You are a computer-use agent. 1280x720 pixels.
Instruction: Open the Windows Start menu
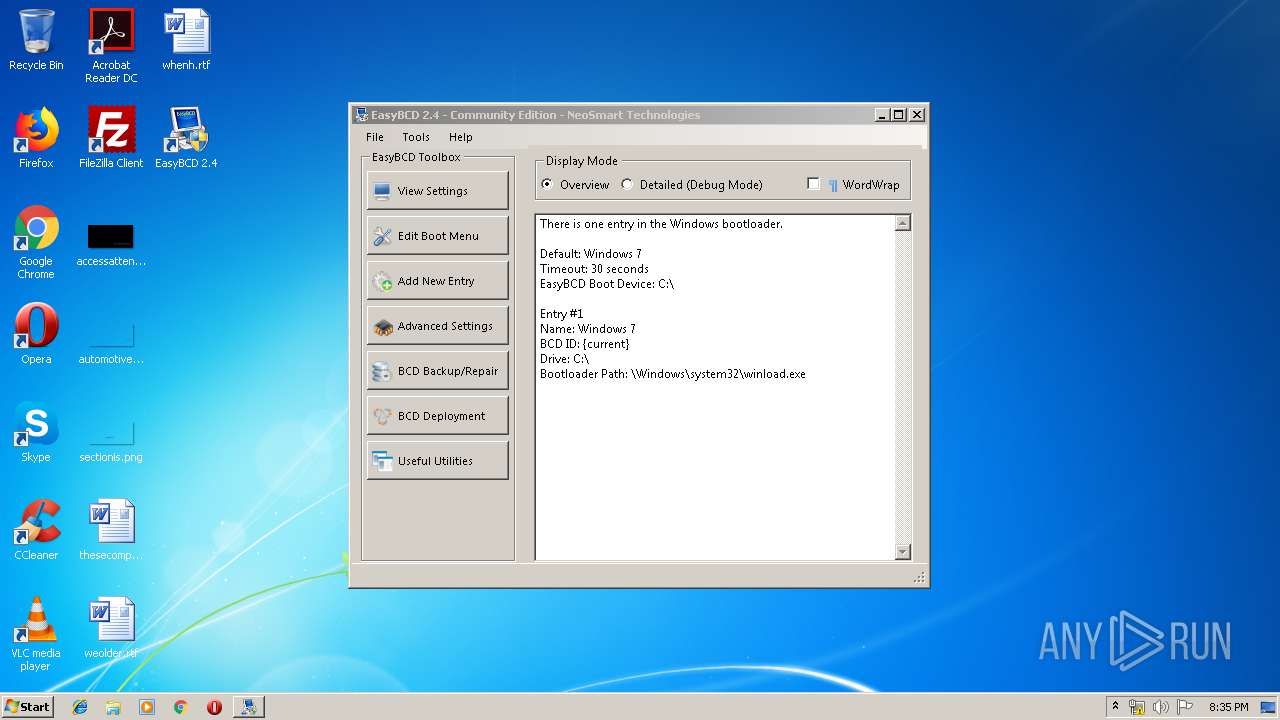pyautogui.click(x=28, y=706)
